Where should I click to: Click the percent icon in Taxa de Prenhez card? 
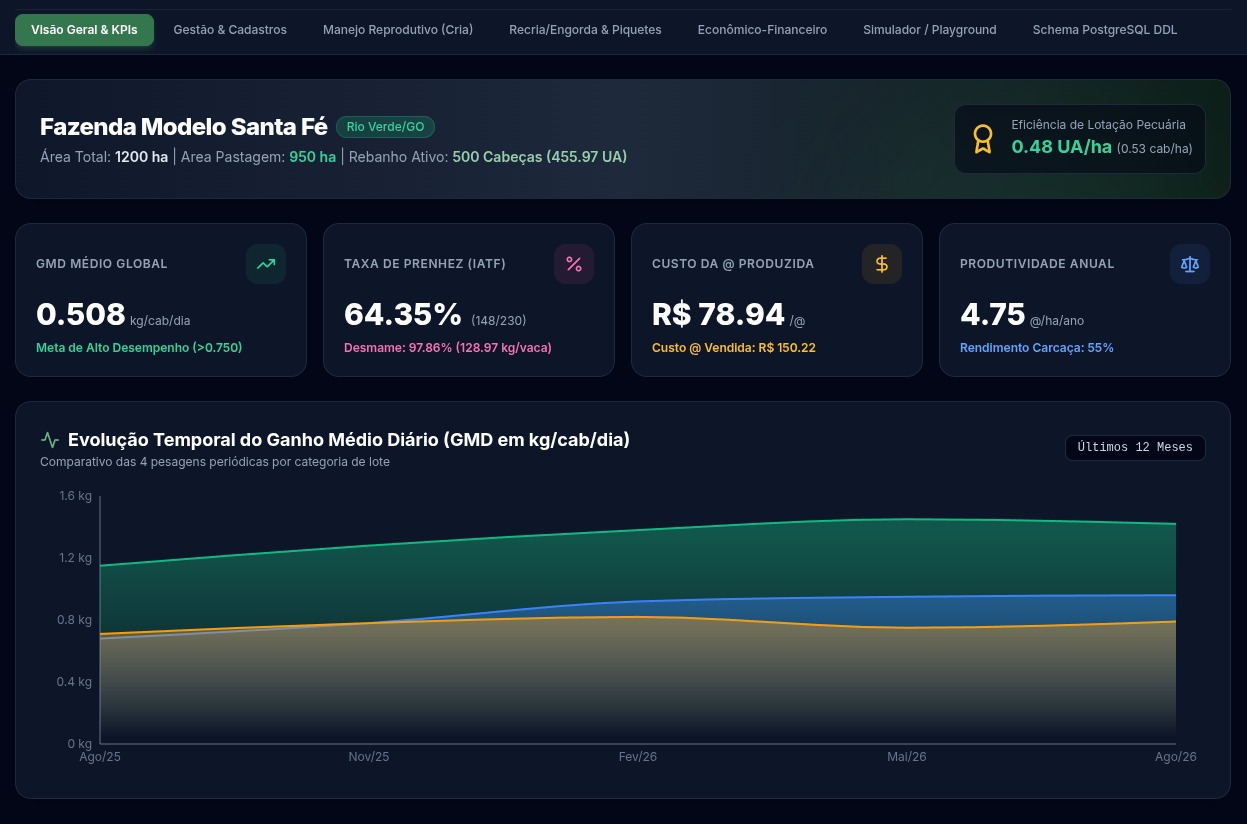pyautogui.click(x=574, y=264)
